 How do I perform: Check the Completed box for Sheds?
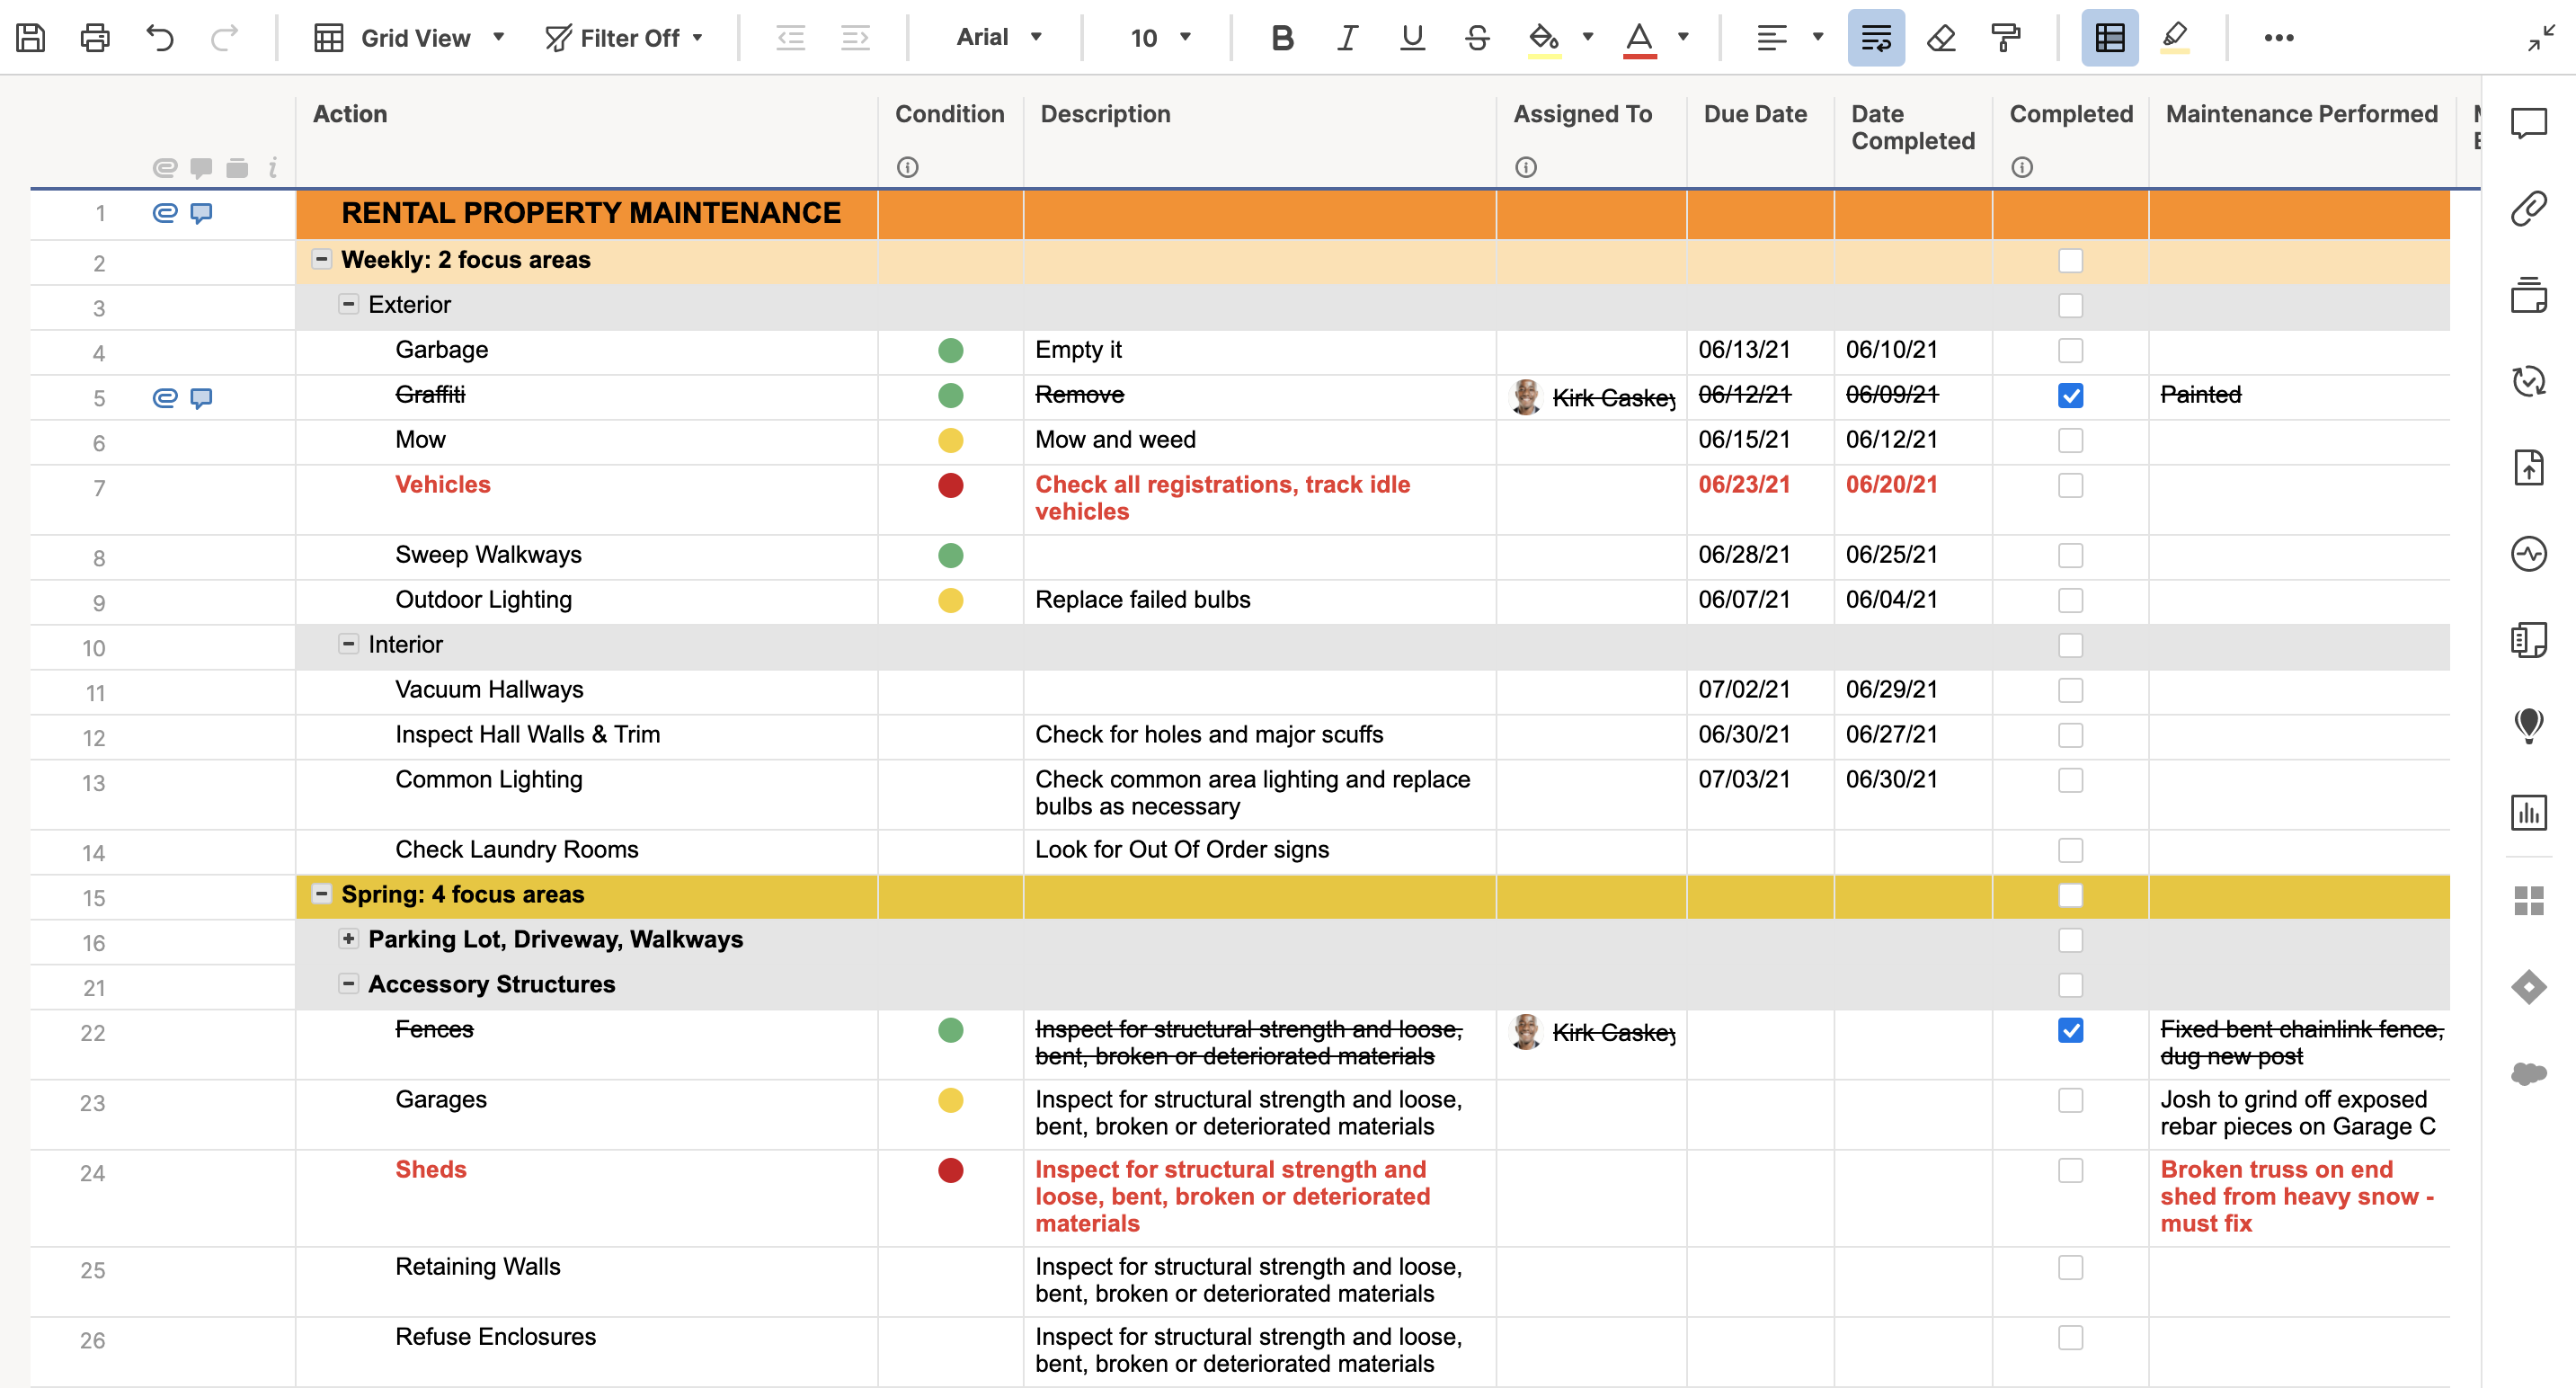2070,1170
